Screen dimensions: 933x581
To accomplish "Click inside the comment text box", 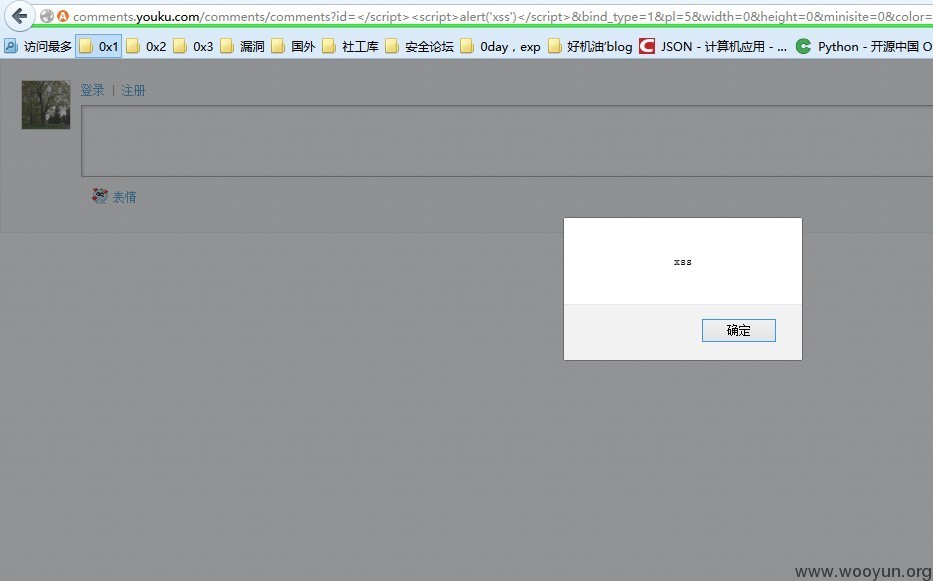I will (507, 141).
